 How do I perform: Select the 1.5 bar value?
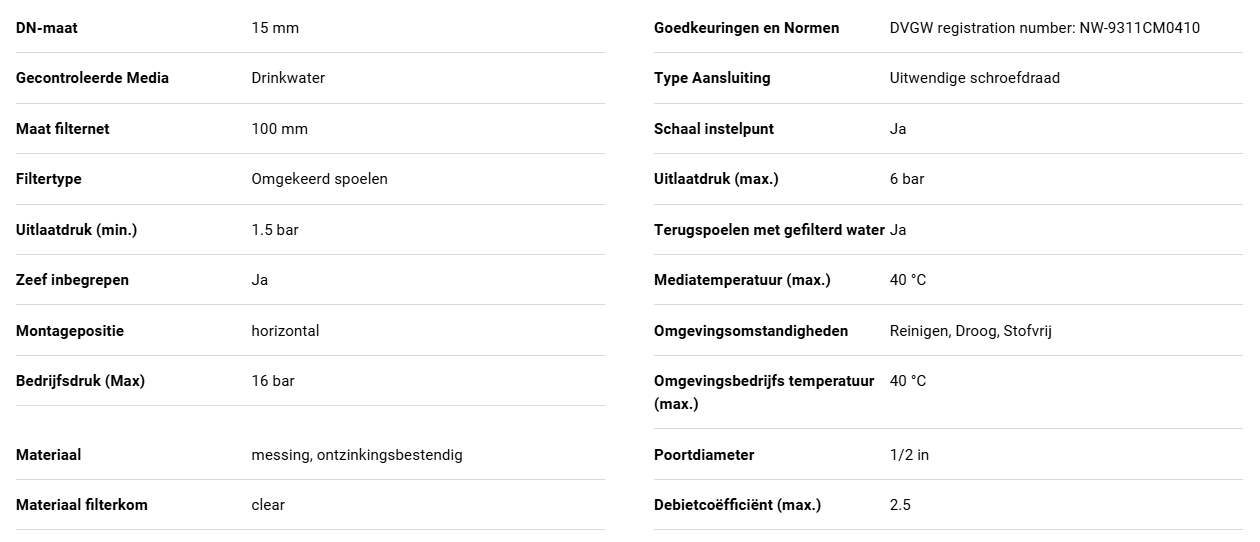coord(275,230)
